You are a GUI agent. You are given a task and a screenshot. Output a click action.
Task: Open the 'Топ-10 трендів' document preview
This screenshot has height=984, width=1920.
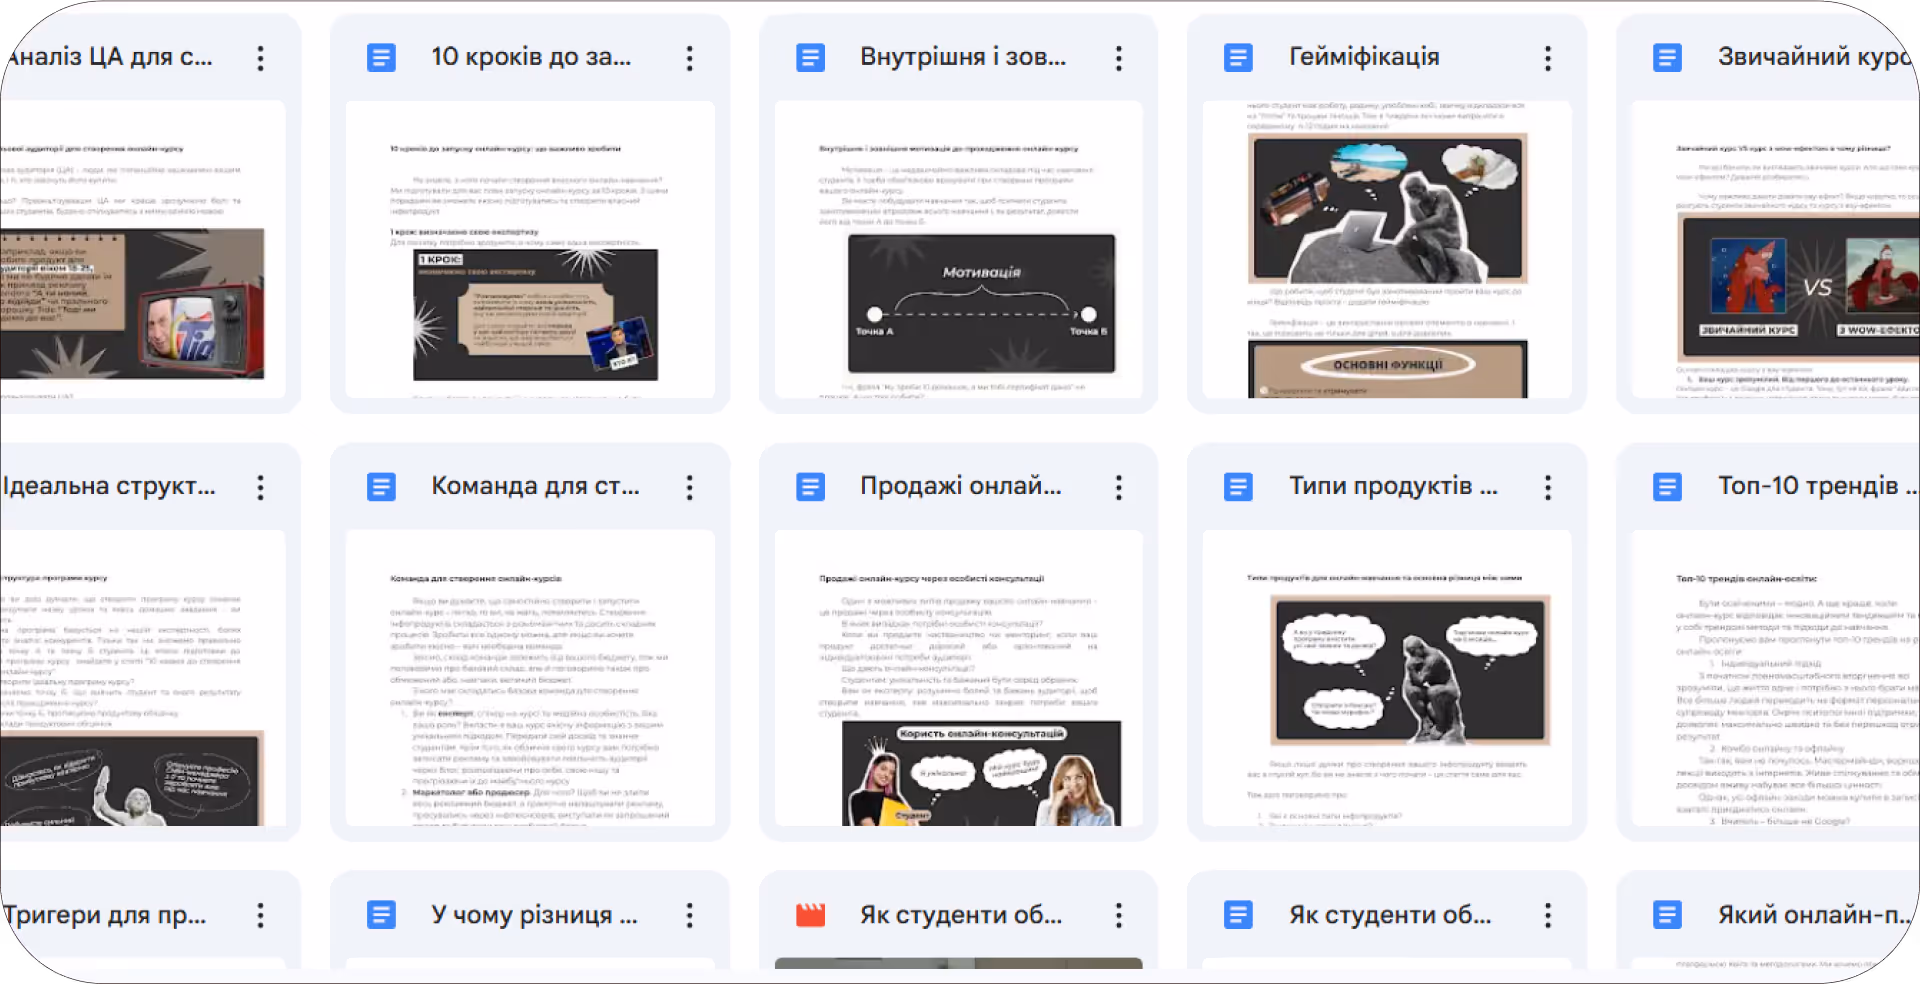(1776, 678)
